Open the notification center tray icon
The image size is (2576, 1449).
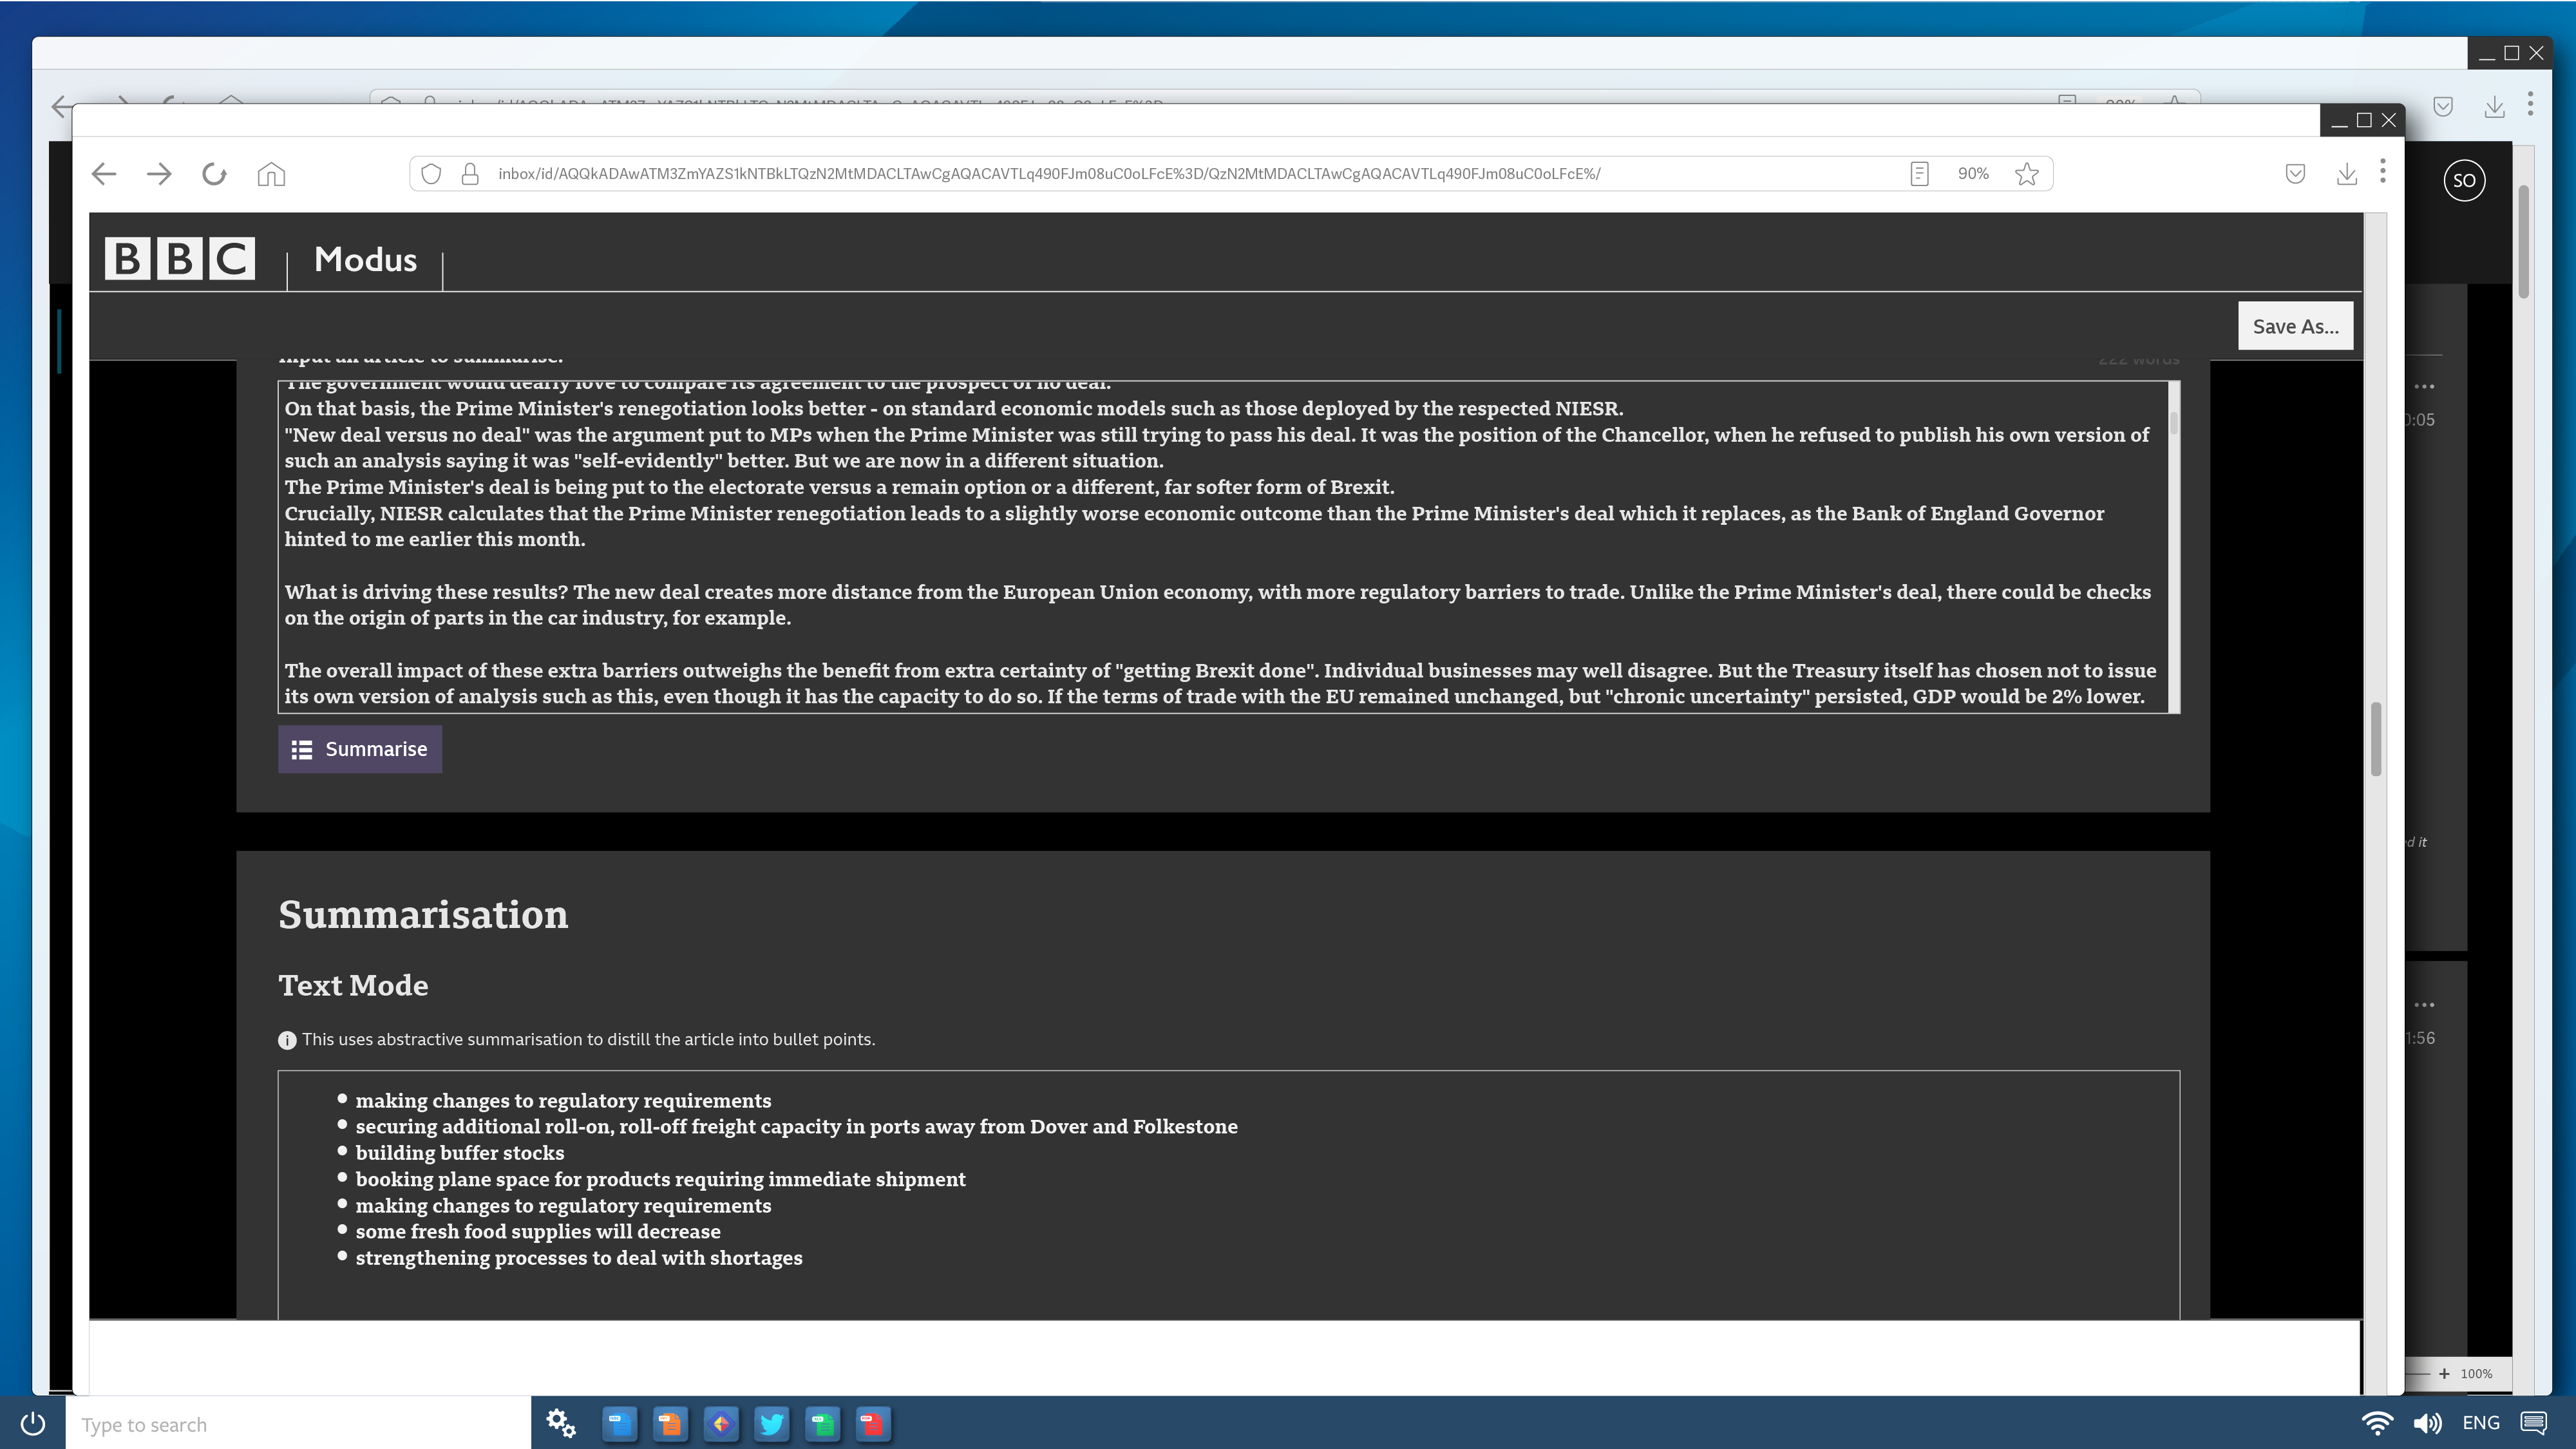(2534, 1423)
